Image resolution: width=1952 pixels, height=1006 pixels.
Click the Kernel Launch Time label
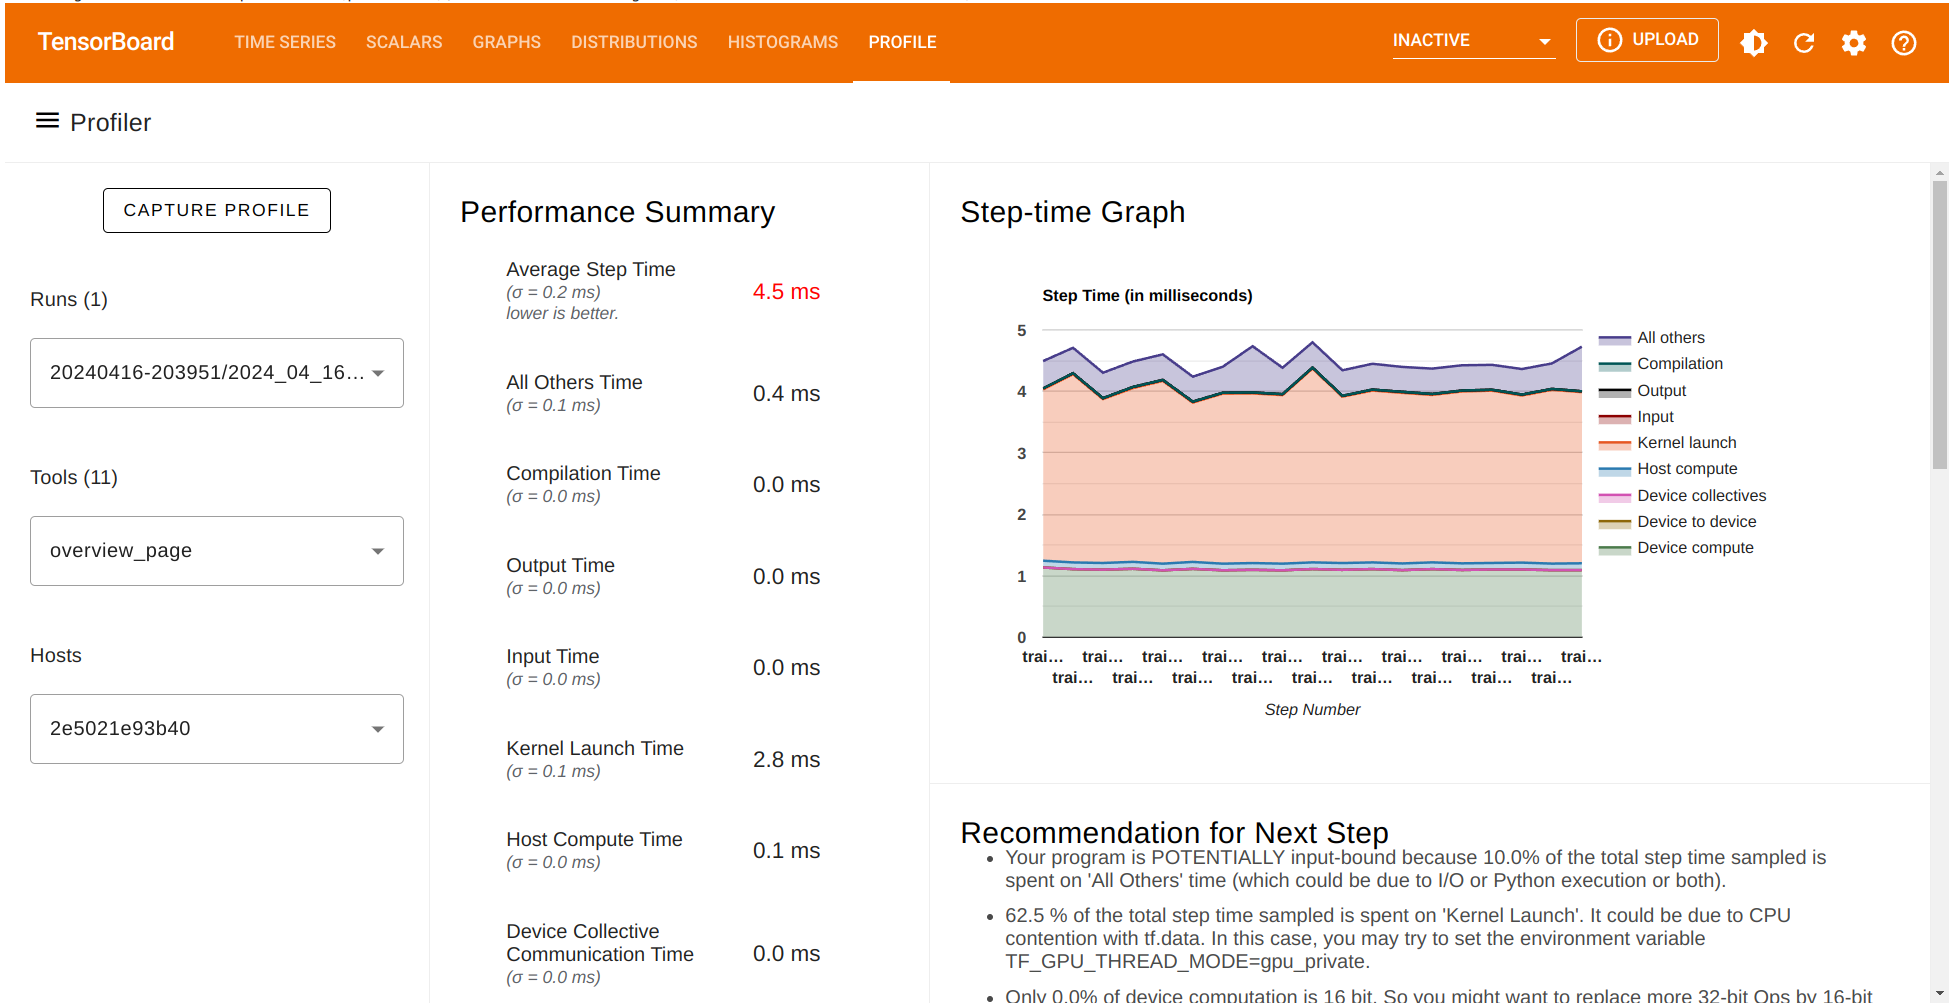coord(595,749)
